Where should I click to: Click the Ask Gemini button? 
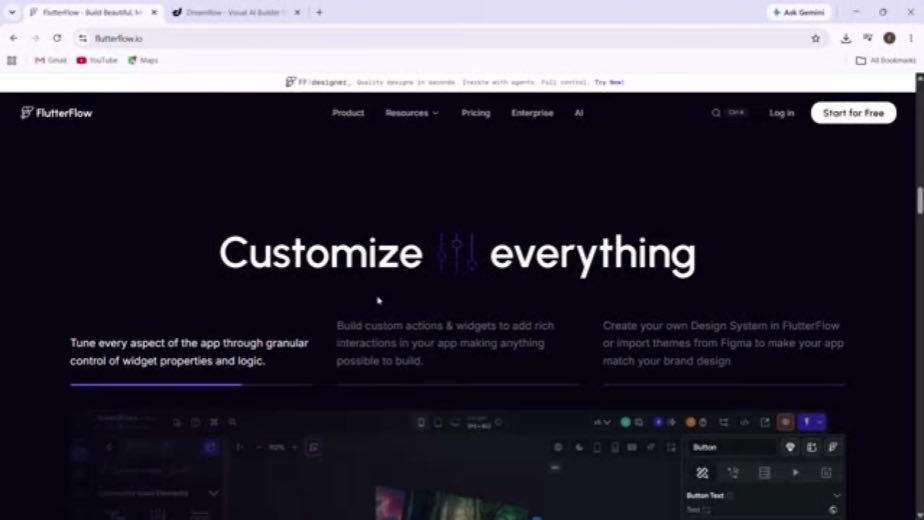(x=798, y=12)
